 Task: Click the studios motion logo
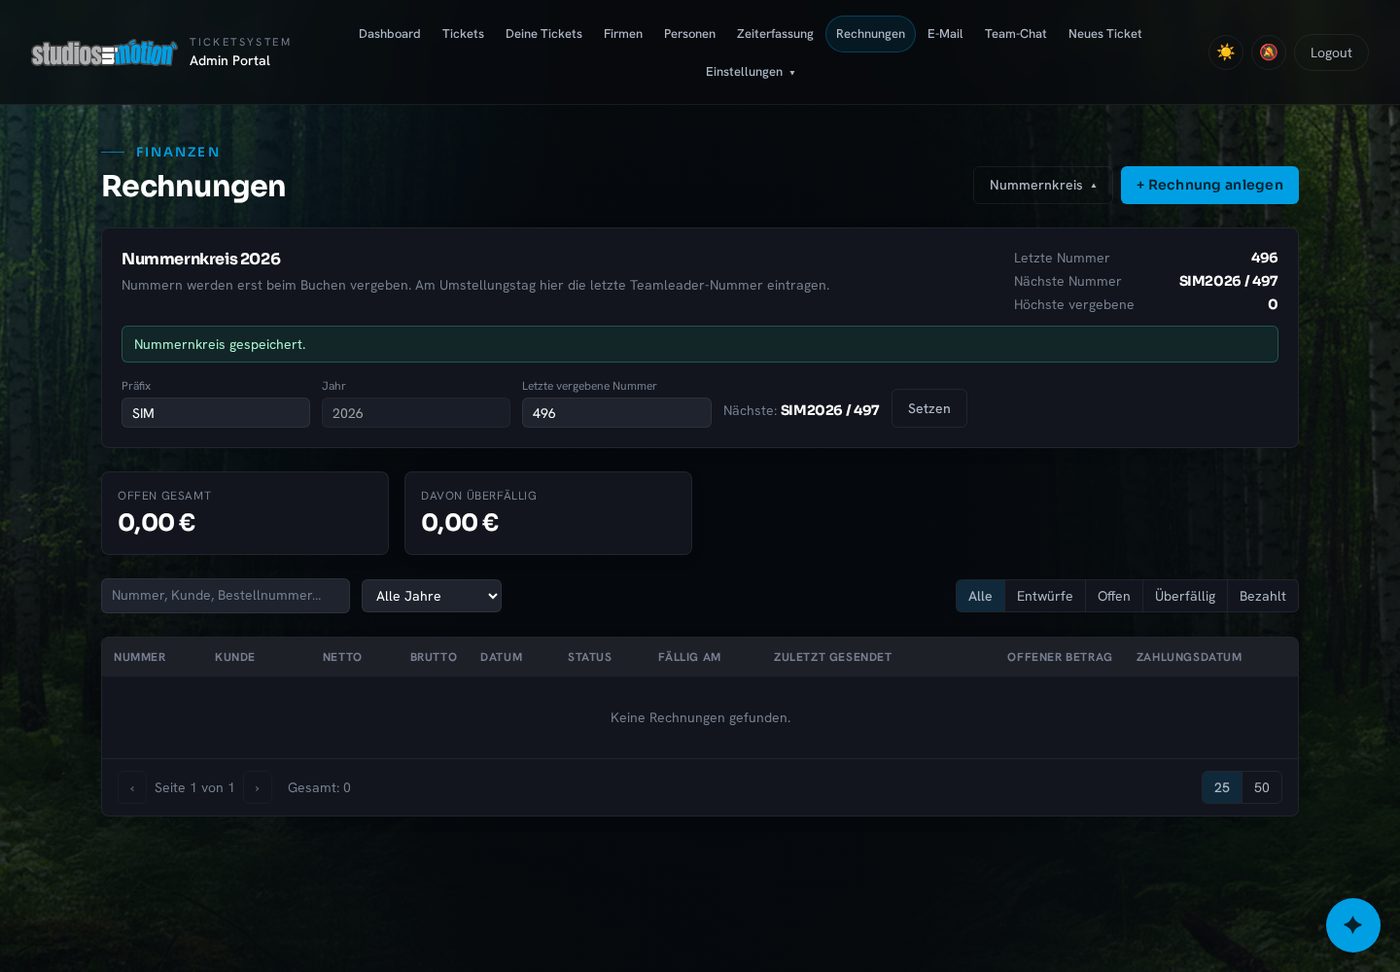pyautogui.click(x=104, y=52)
